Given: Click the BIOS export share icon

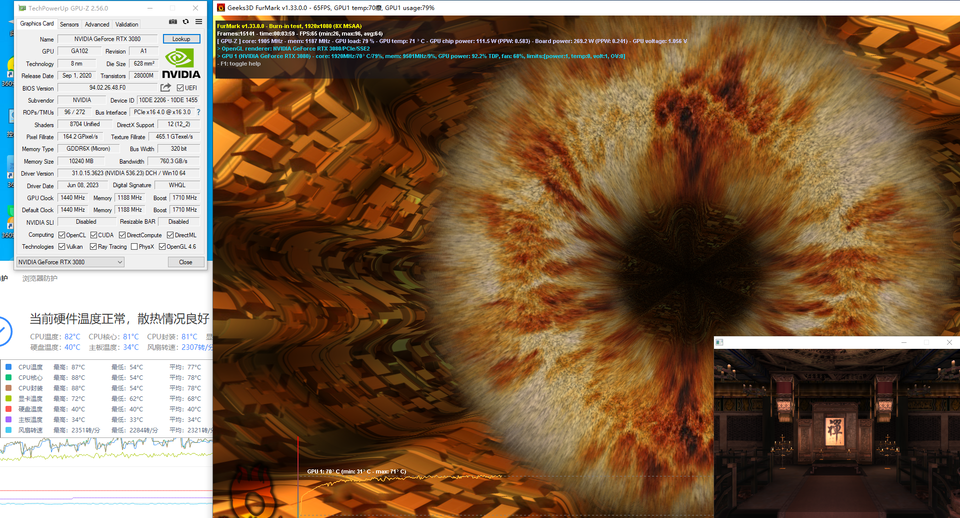Looking at the screenshot, I should [x=165, y=88].
